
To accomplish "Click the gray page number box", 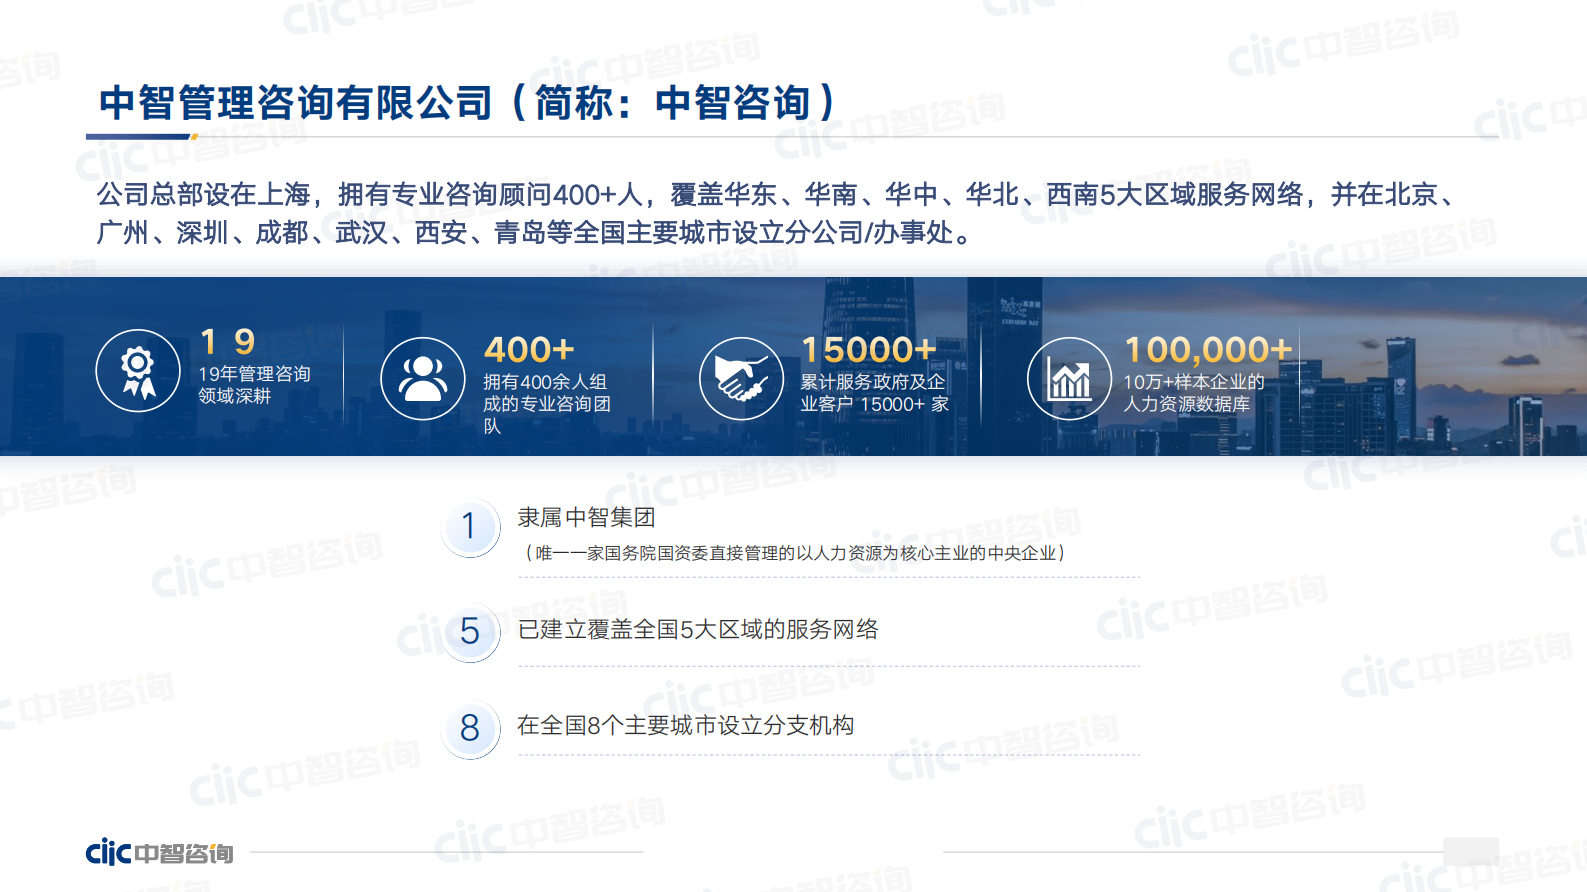I will coord(1471,851).
